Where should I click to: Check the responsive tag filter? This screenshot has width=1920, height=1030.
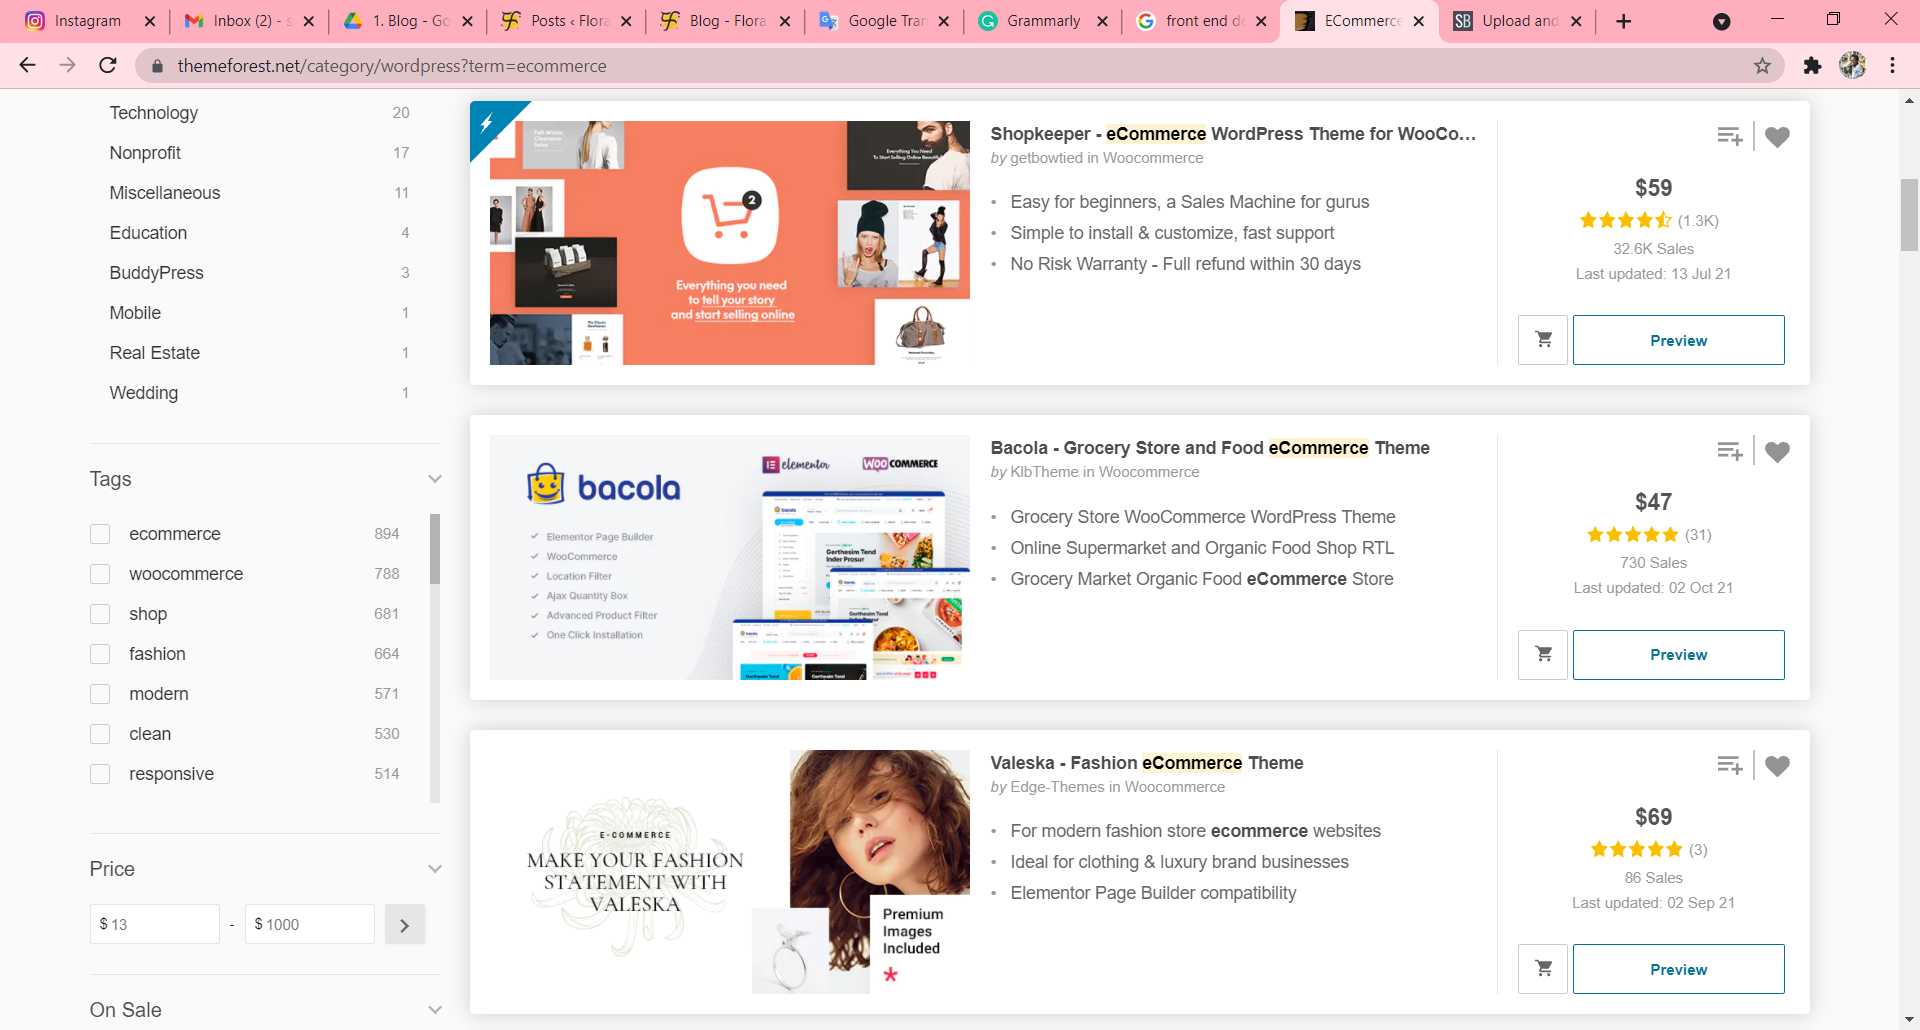[100, 774]
